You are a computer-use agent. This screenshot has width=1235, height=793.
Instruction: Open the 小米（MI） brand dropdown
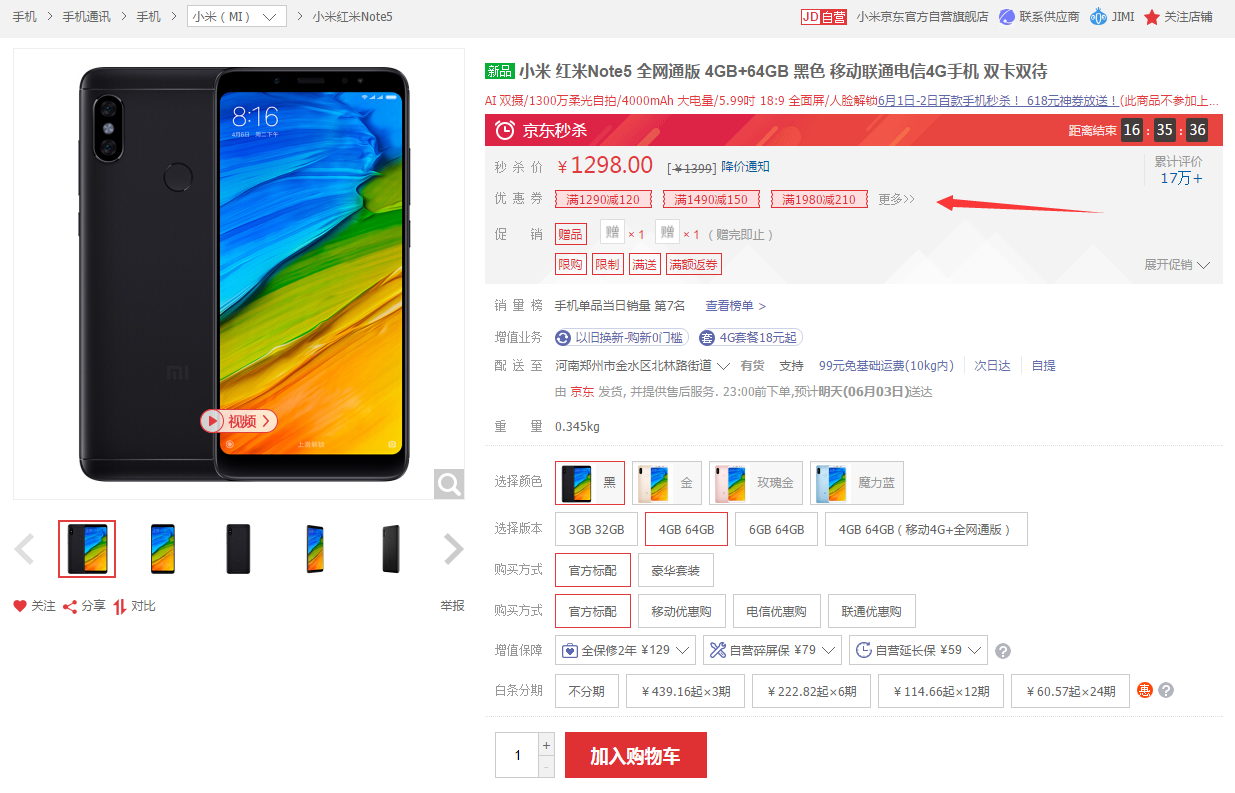(237, 17)
